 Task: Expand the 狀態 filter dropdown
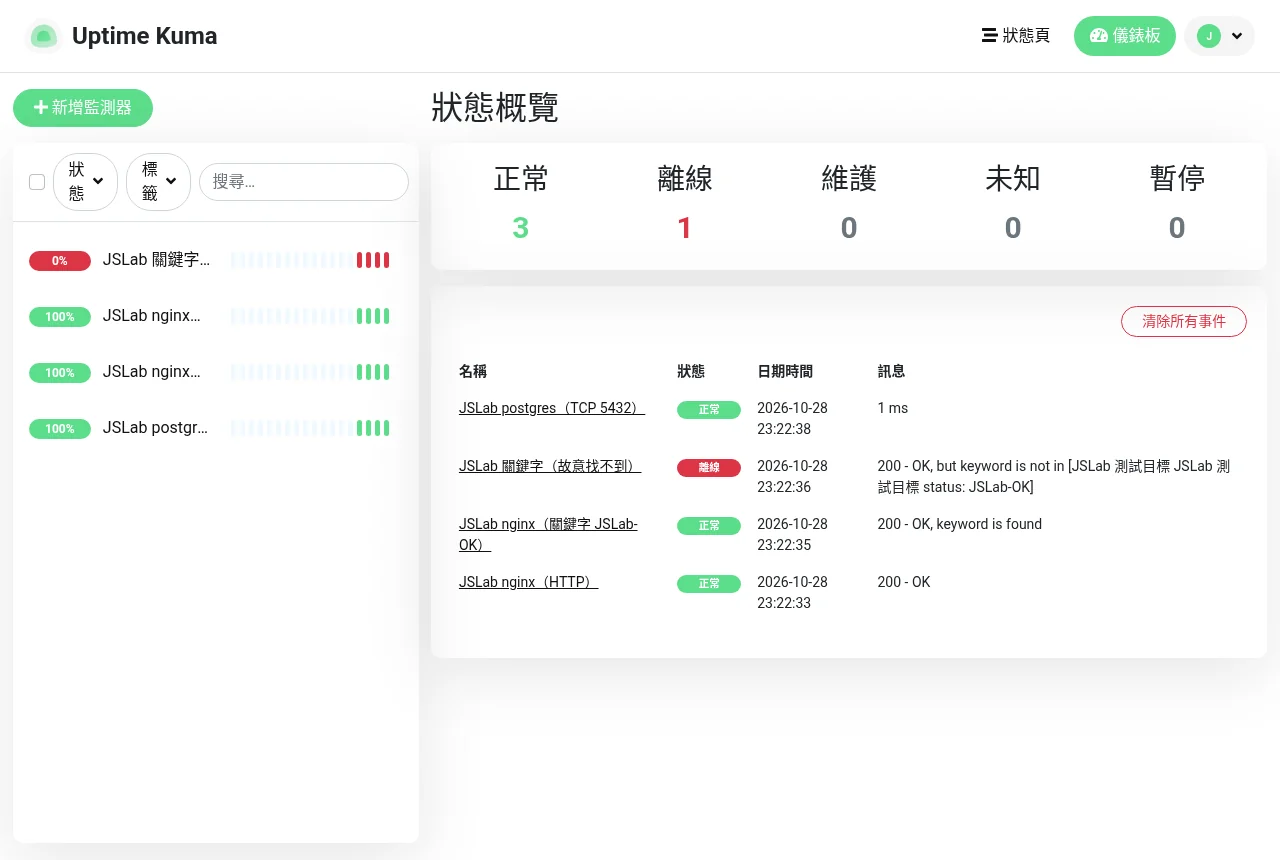[x=85, y=182]
